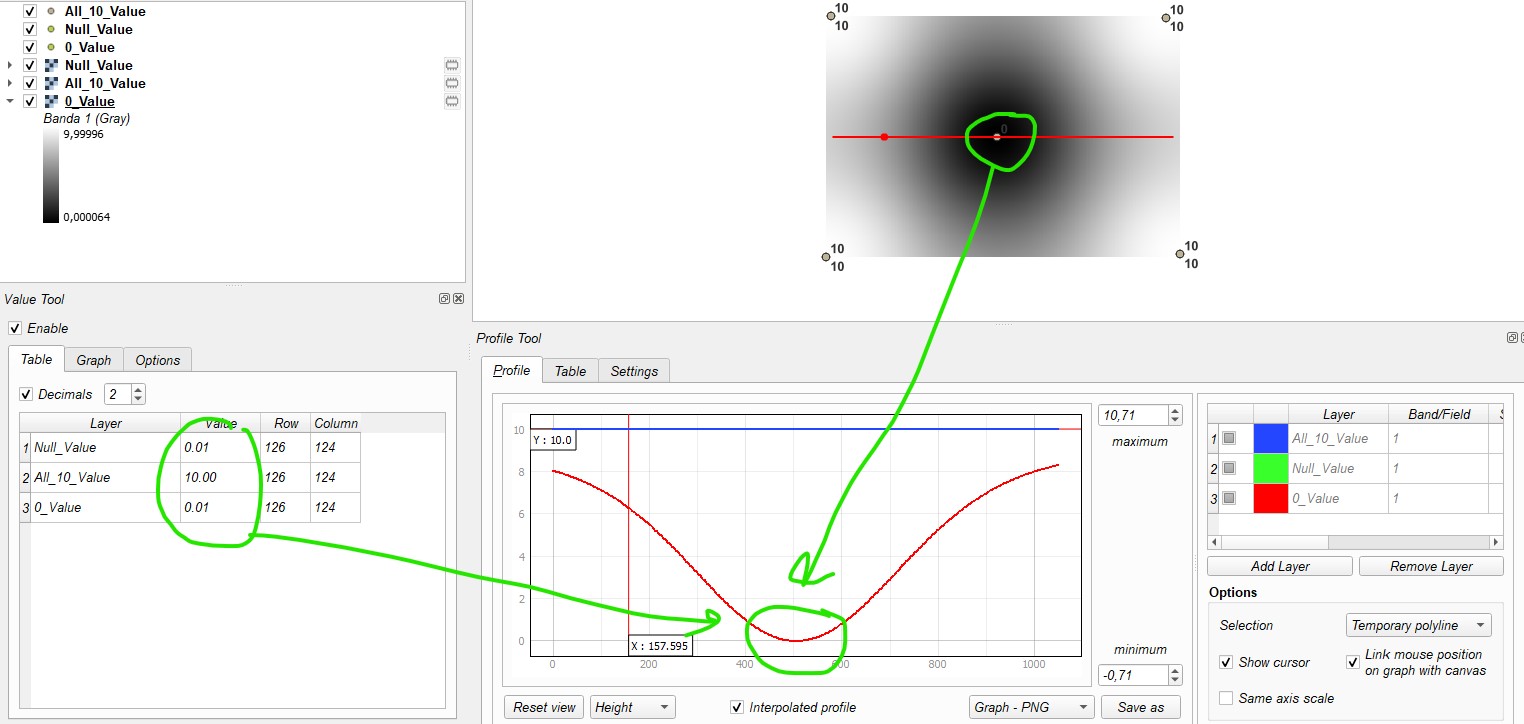Switch to the Graph tab in Value Tool
The width and height of the screenshot is (1524, 724).
click(x=93, y=360)
